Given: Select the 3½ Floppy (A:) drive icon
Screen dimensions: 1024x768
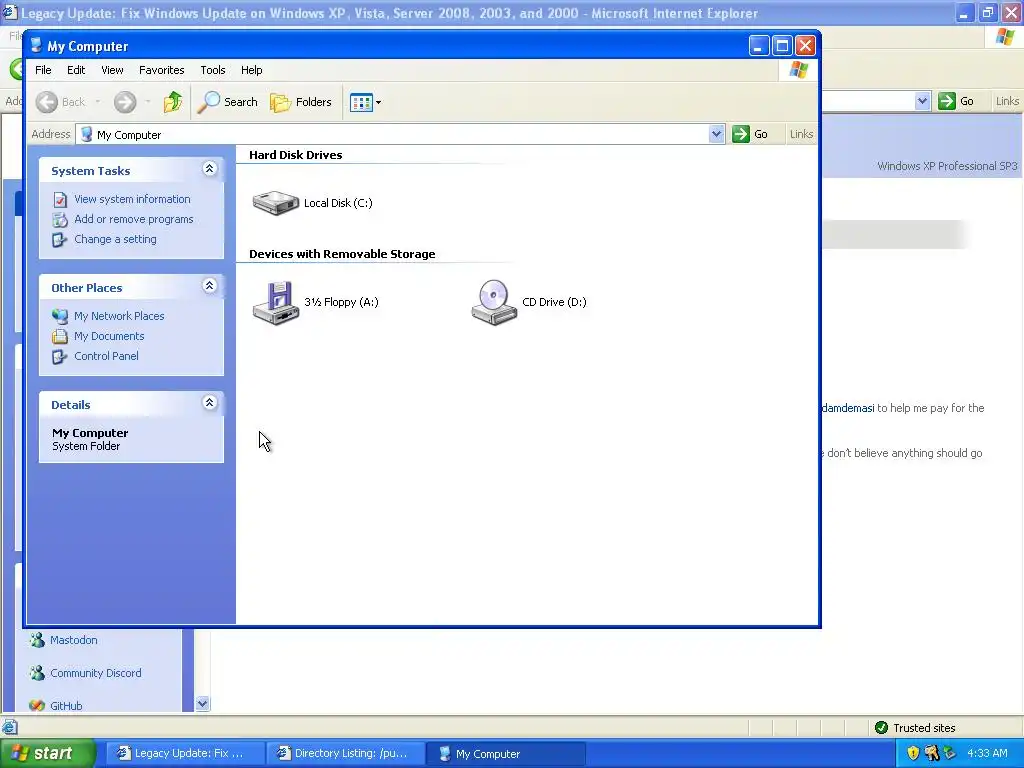Looking at the screenshot, I should [276, 302].
